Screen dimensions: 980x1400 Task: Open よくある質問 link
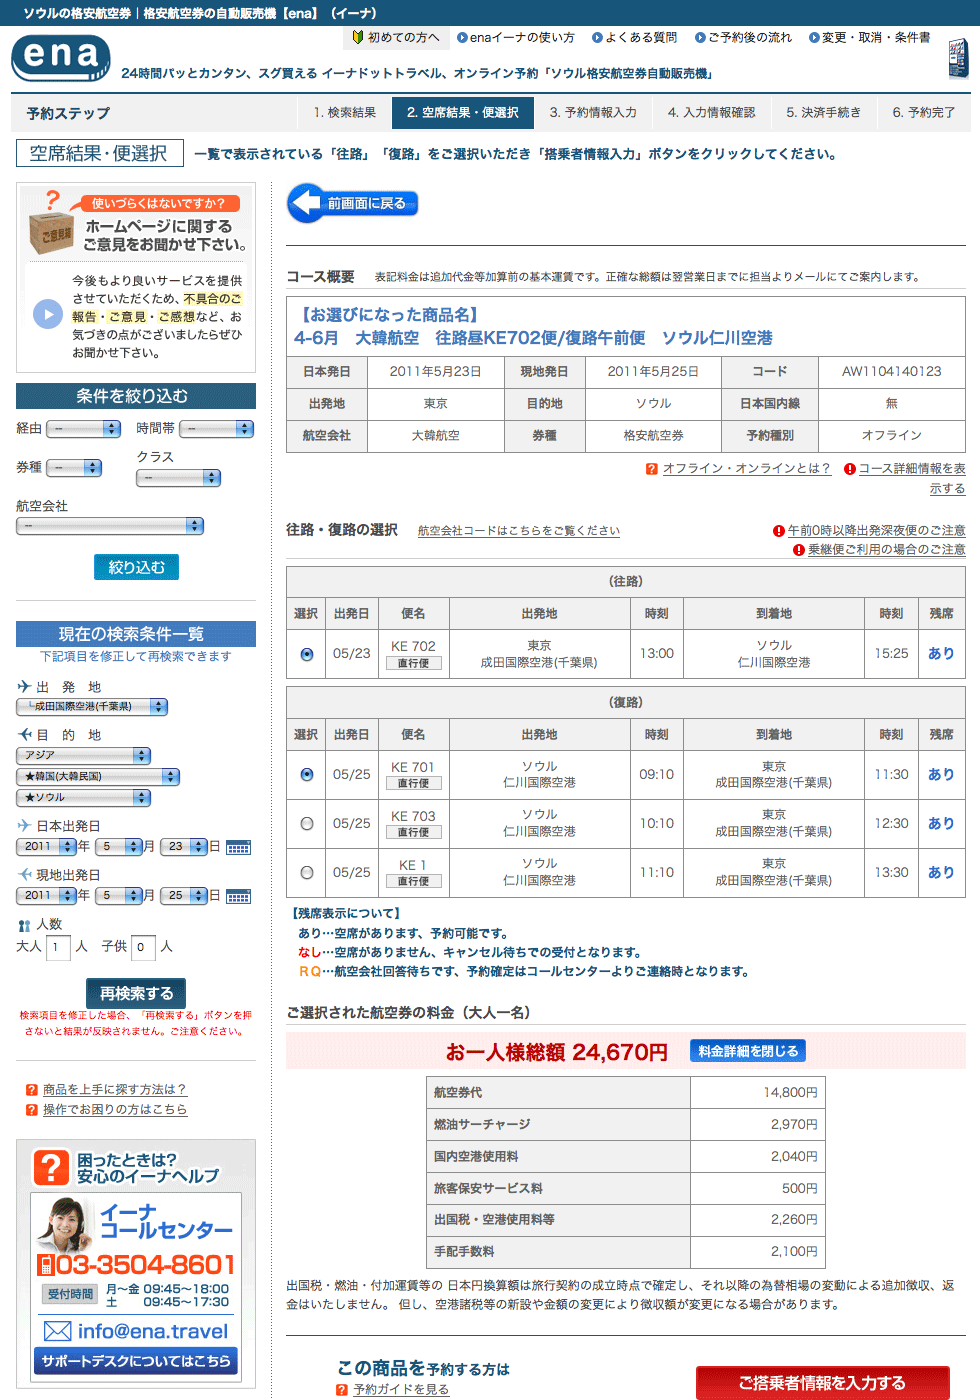(x=635, y=38)
